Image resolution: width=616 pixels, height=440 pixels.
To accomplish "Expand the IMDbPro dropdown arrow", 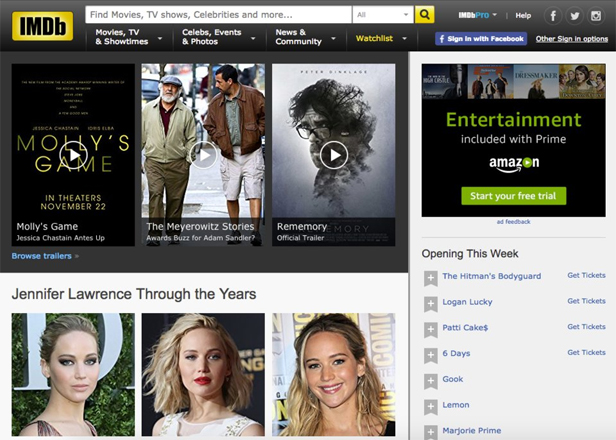I will [x=495, y=15].
